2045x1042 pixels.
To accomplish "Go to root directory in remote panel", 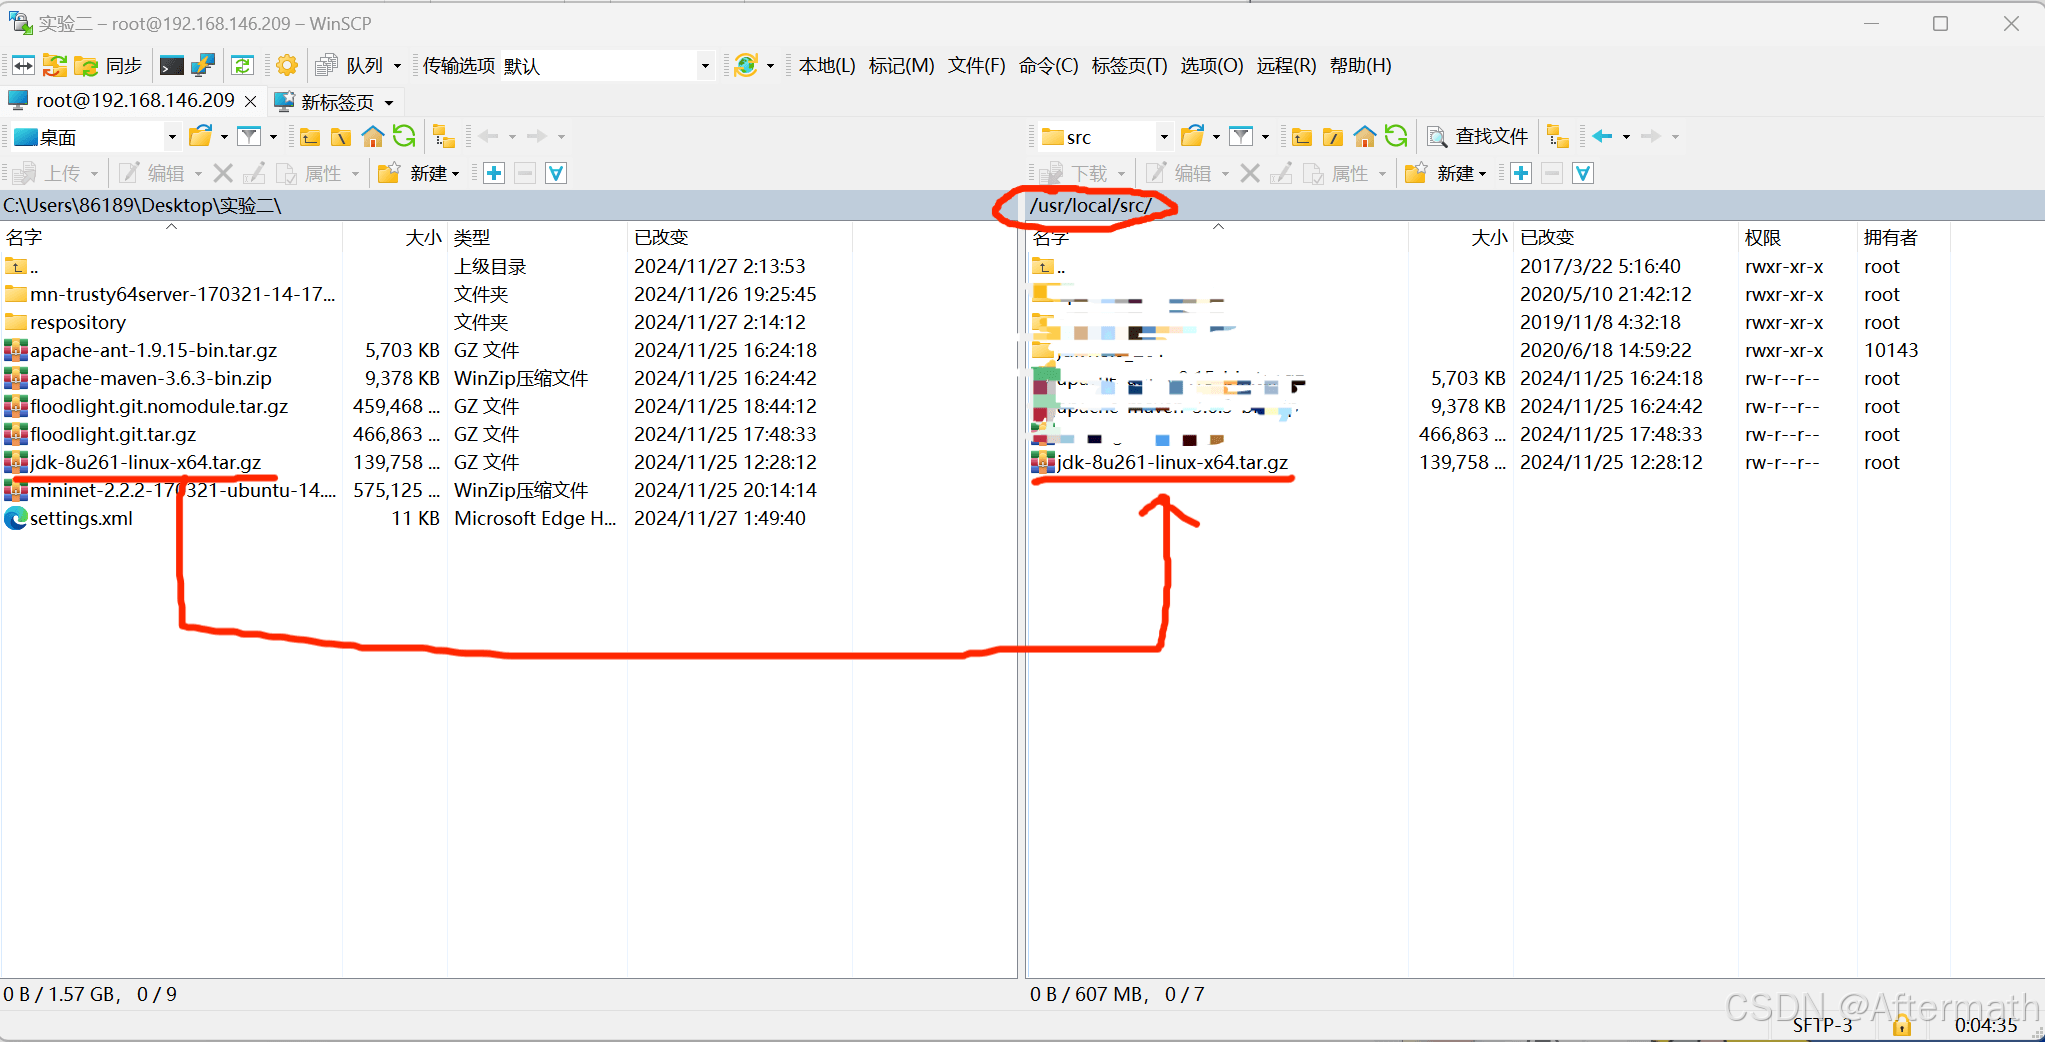I will tap(1333, 136).
